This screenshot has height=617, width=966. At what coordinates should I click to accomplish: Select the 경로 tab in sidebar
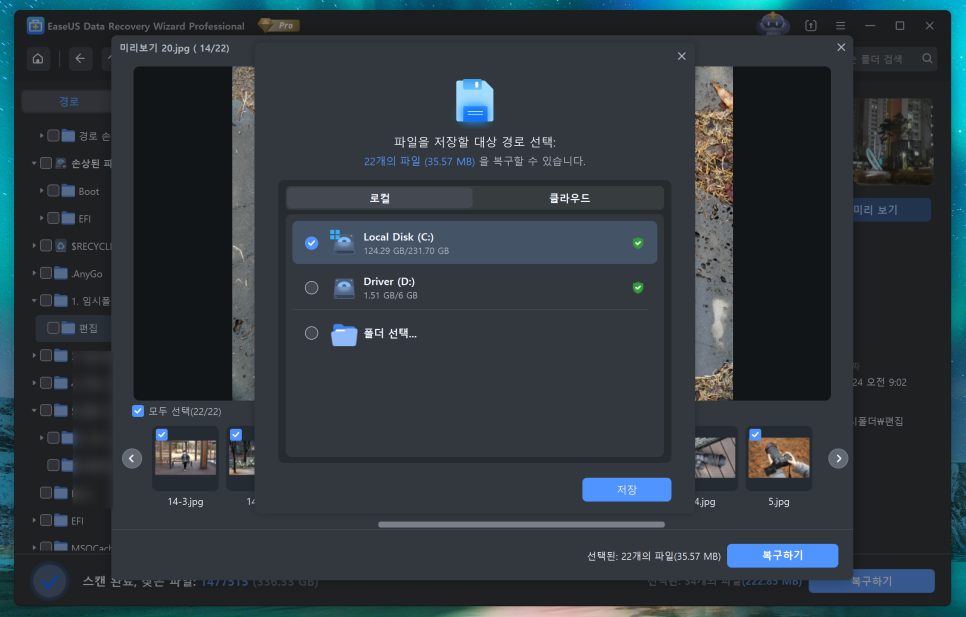tap(68, 101)
